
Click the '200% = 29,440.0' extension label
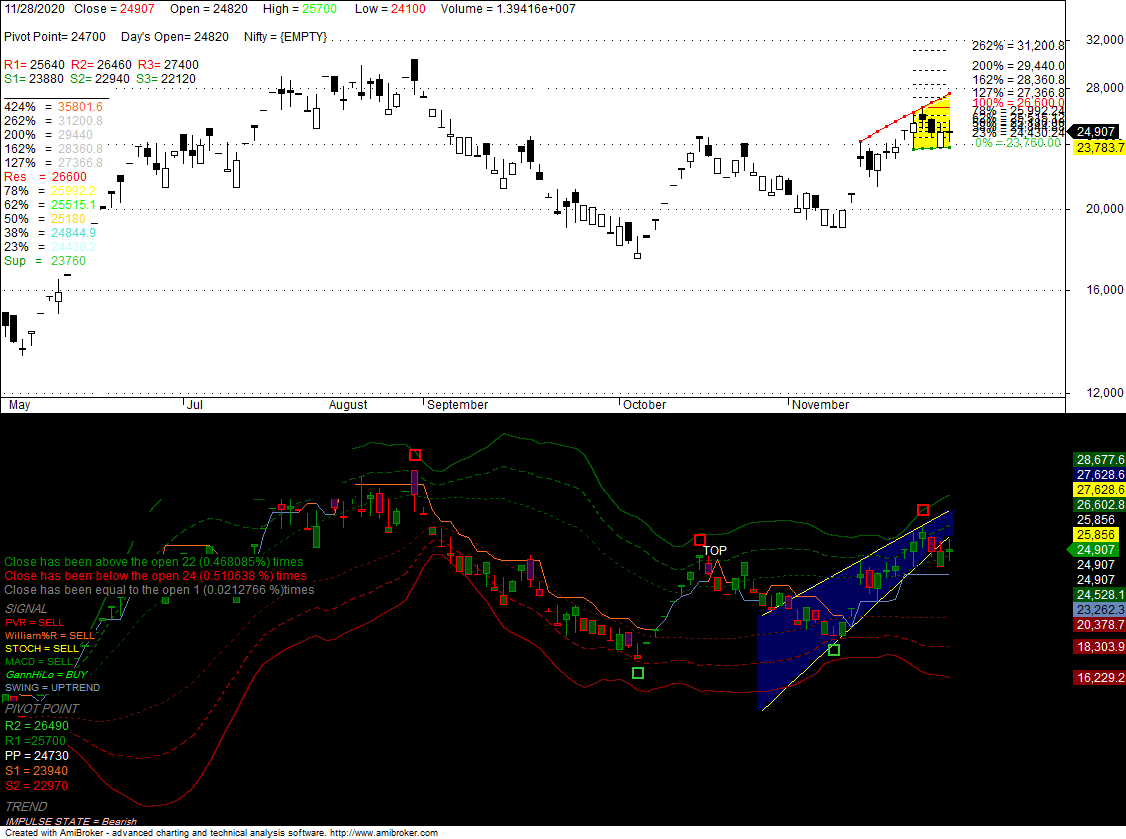click(1018, 66)
